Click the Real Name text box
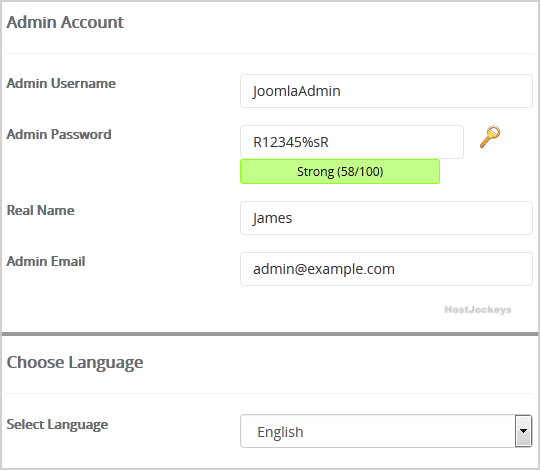The height and width of the screenshot is (470, 540). coord(386,218)
